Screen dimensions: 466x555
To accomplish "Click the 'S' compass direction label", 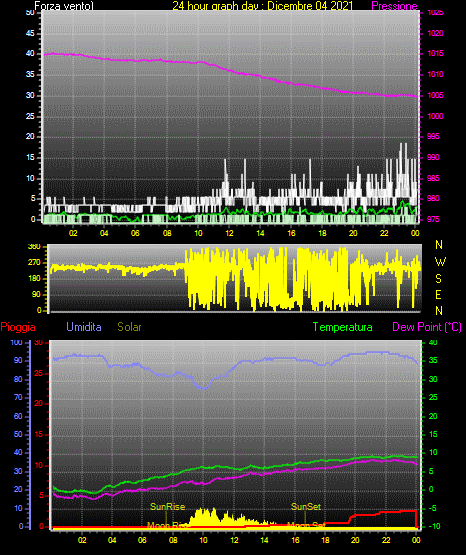I will [438, 279].
